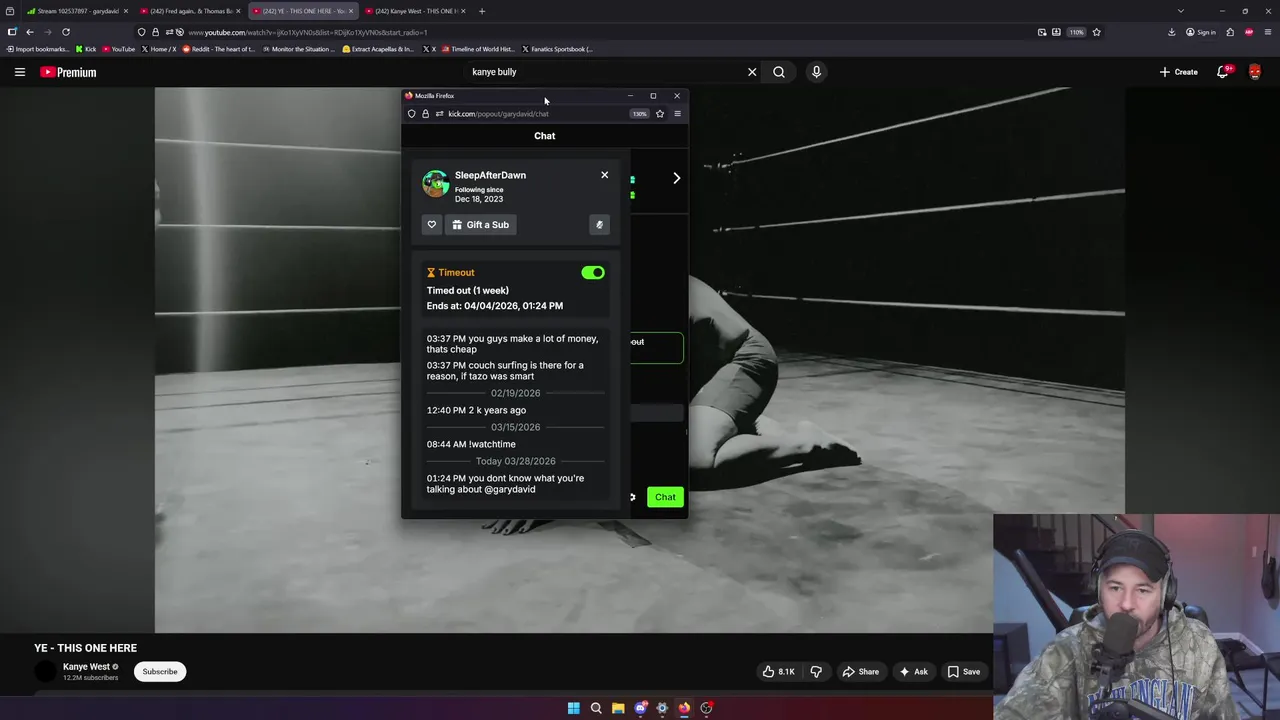Click Import bookmarks in bookmarks bar
The height and width of the screenshot is (720, 1280).
tap(38, 49)
